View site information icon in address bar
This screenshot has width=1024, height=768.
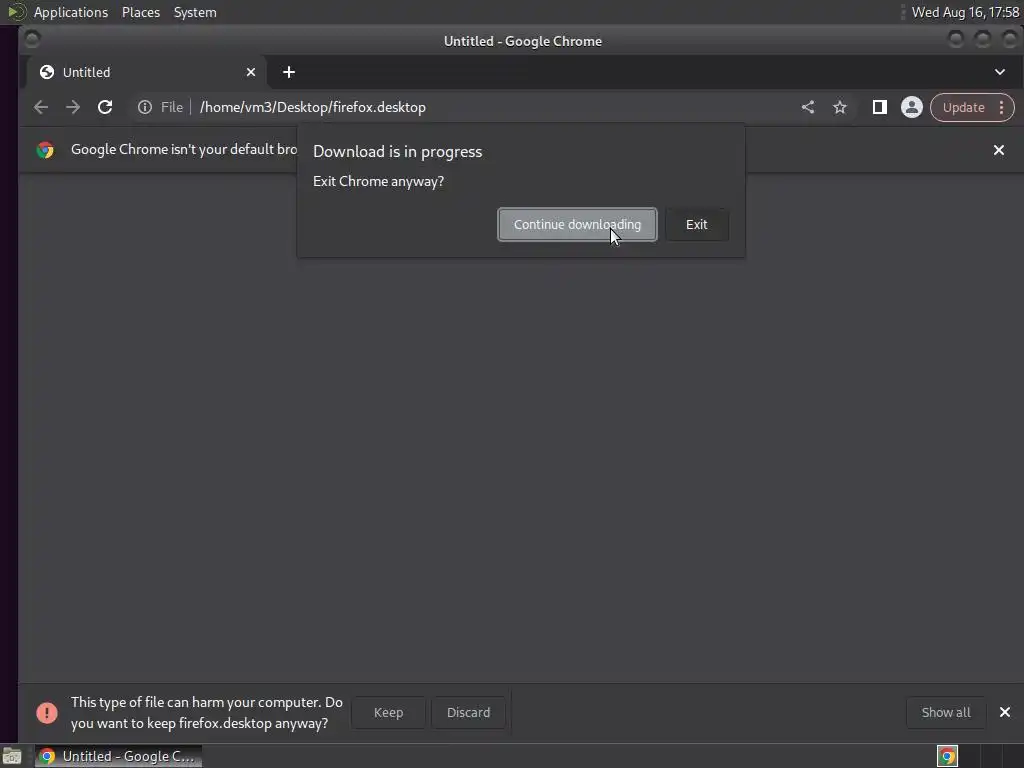[x=145, y=107]
